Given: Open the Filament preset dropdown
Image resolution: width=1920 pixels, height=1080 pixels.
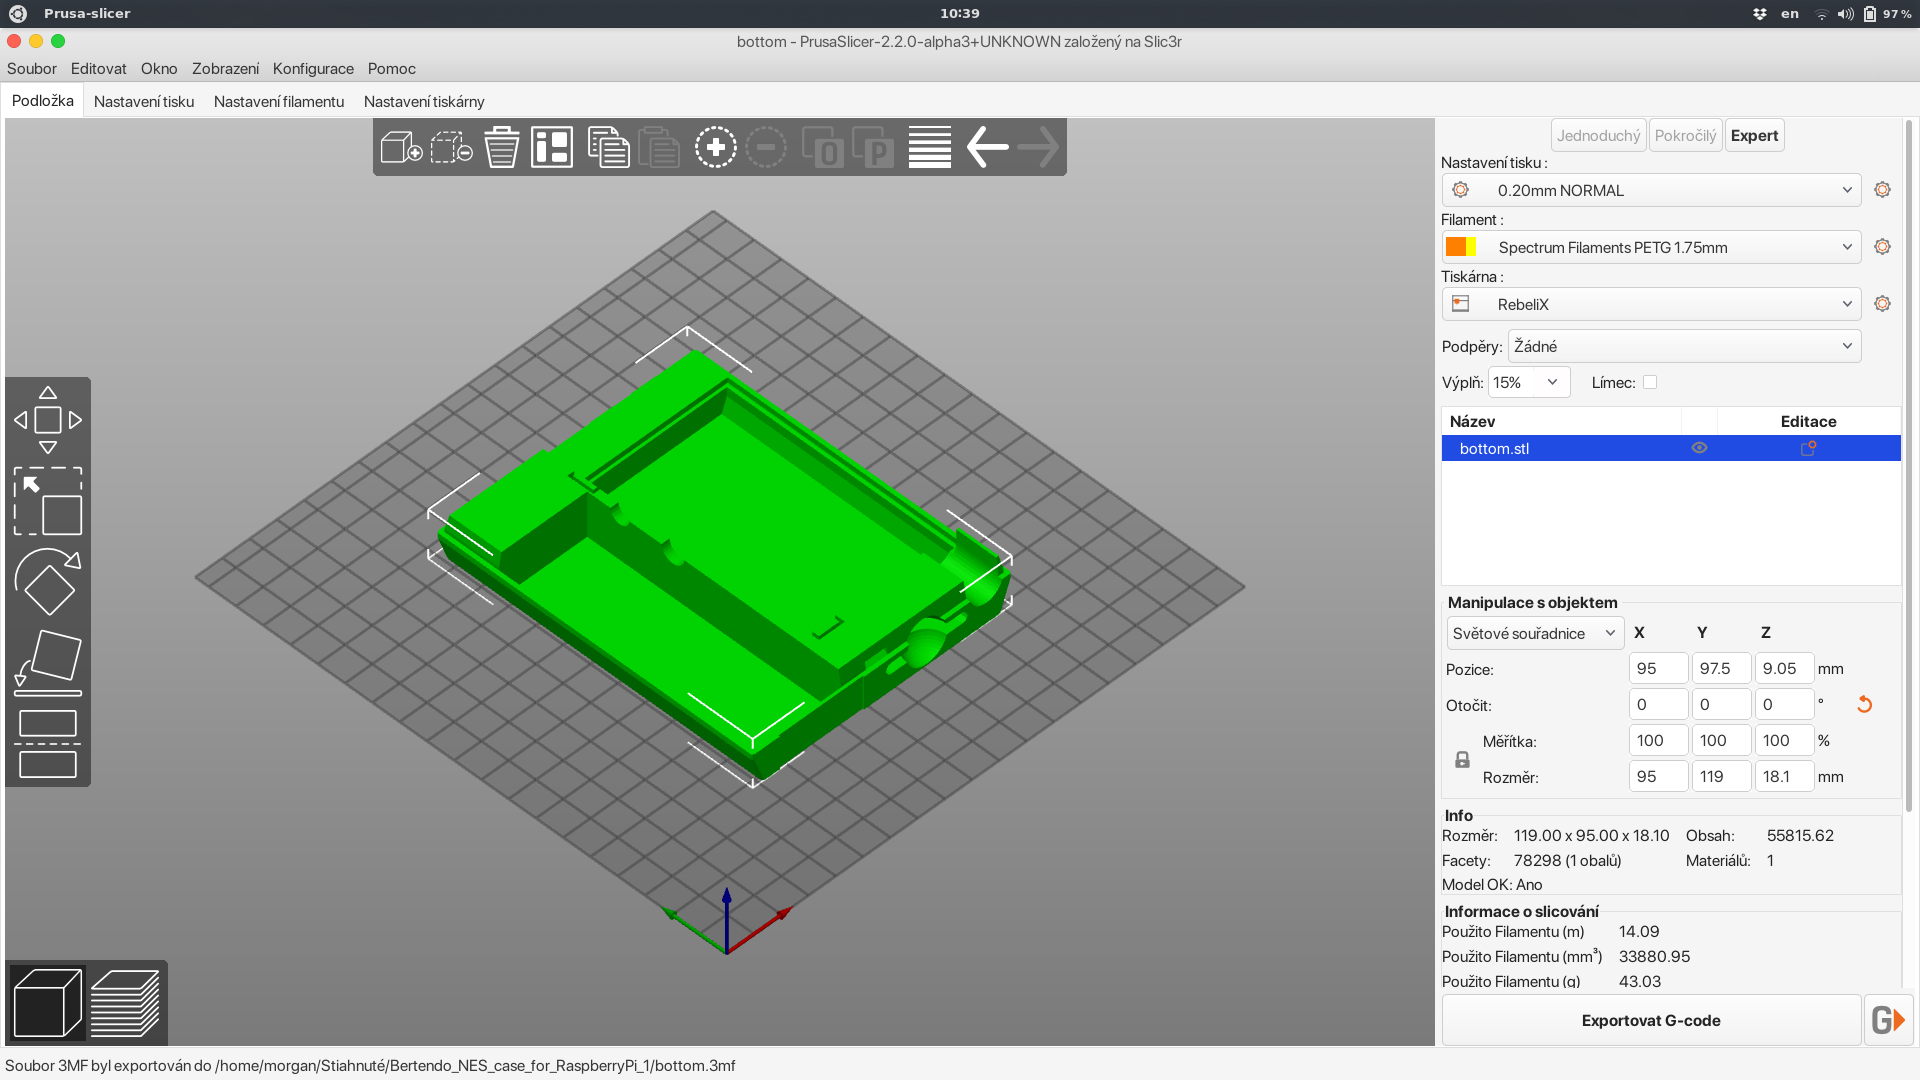Looking at the screenshot, I should (1651, 247).
